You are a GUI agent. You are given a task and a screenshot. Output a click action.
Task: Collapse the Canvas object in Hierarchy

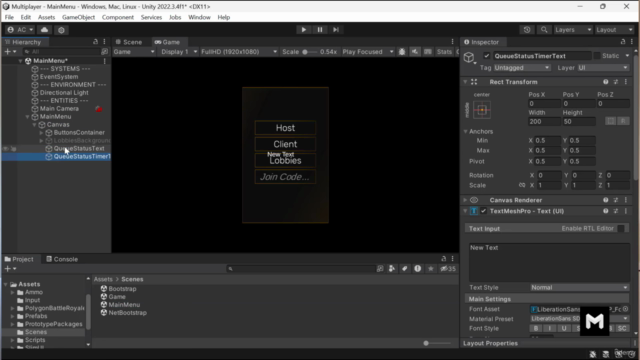pos(34,124)
